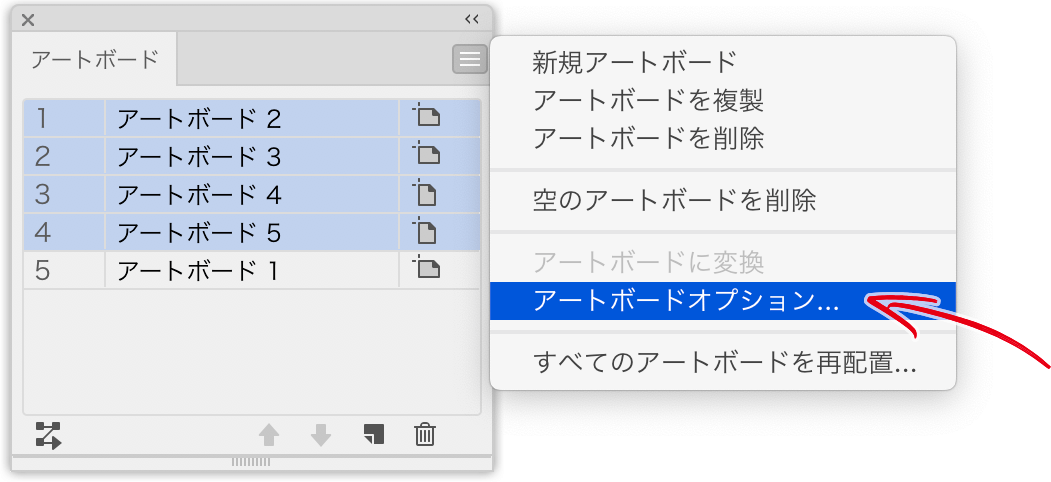
Task: Click the trash icon to delete artboard
Action: click(425, 435)
